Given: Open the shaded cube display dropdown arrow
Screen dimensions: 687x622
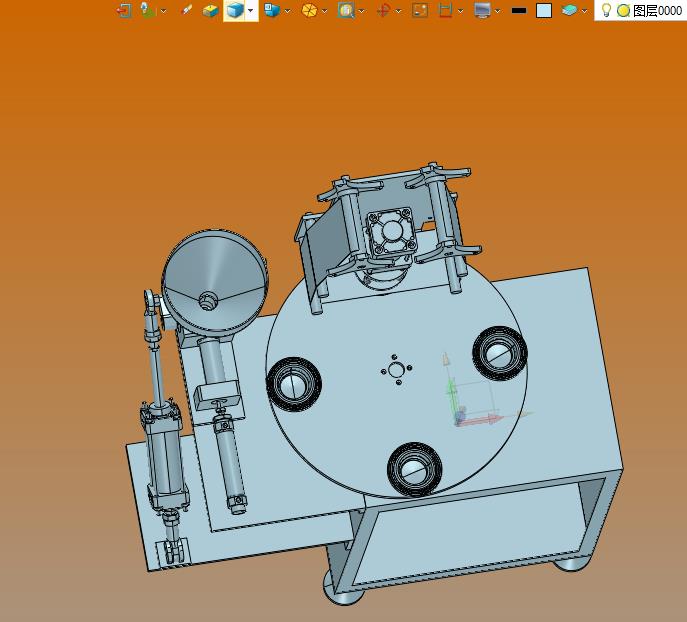Looking at the screenshot, I should click(251, 11).
